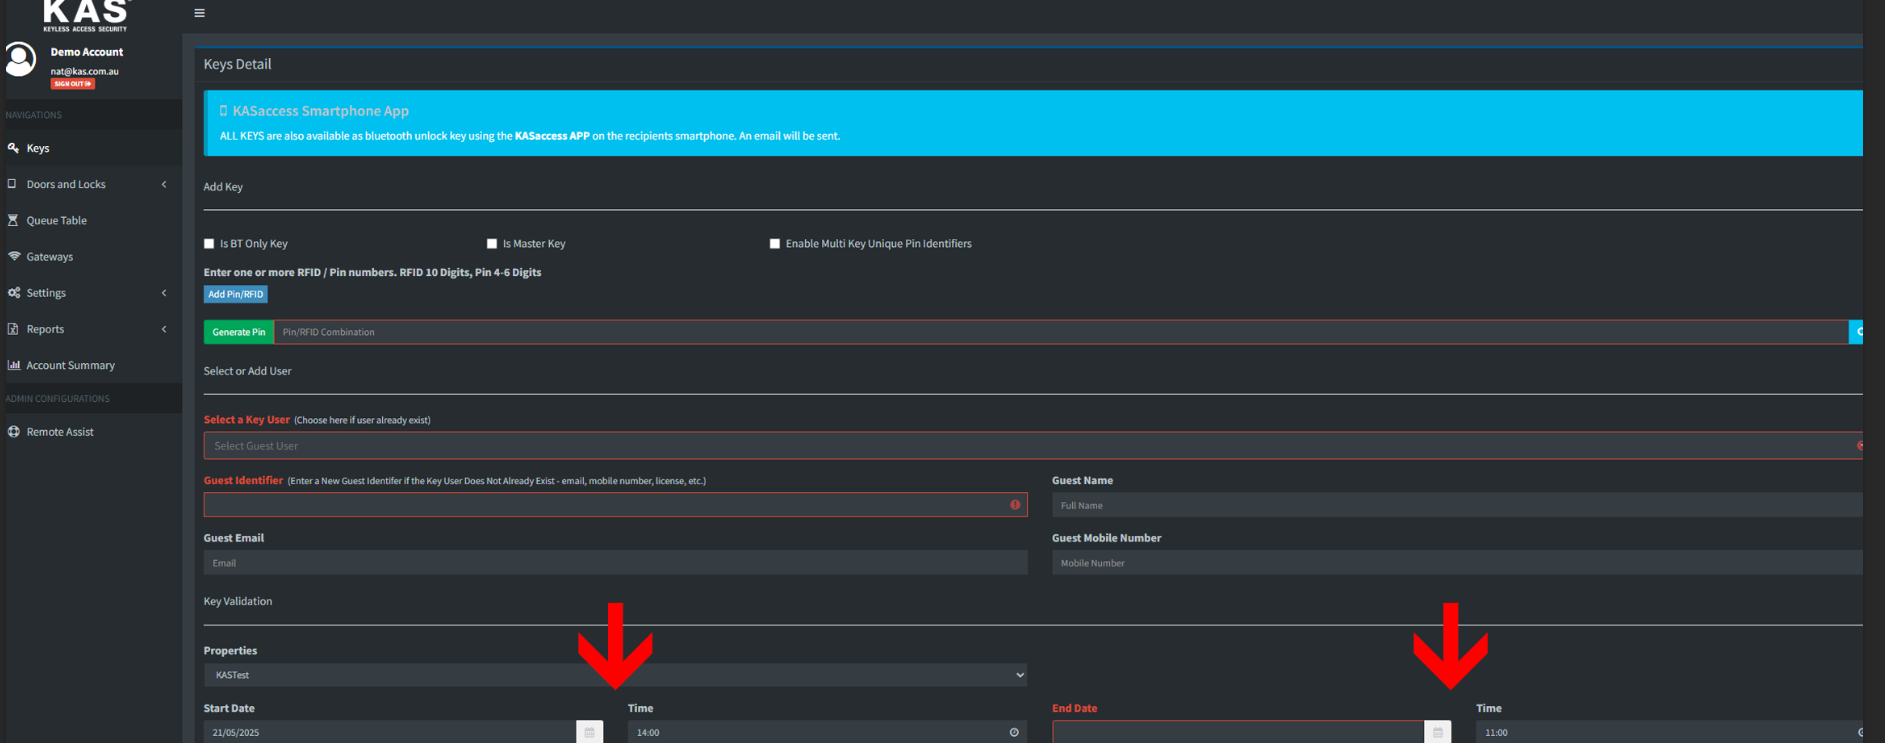Click the Remote Assist lifebuoy icon
The height and width of the screenshot is (743, 1885).
(14, 432)
